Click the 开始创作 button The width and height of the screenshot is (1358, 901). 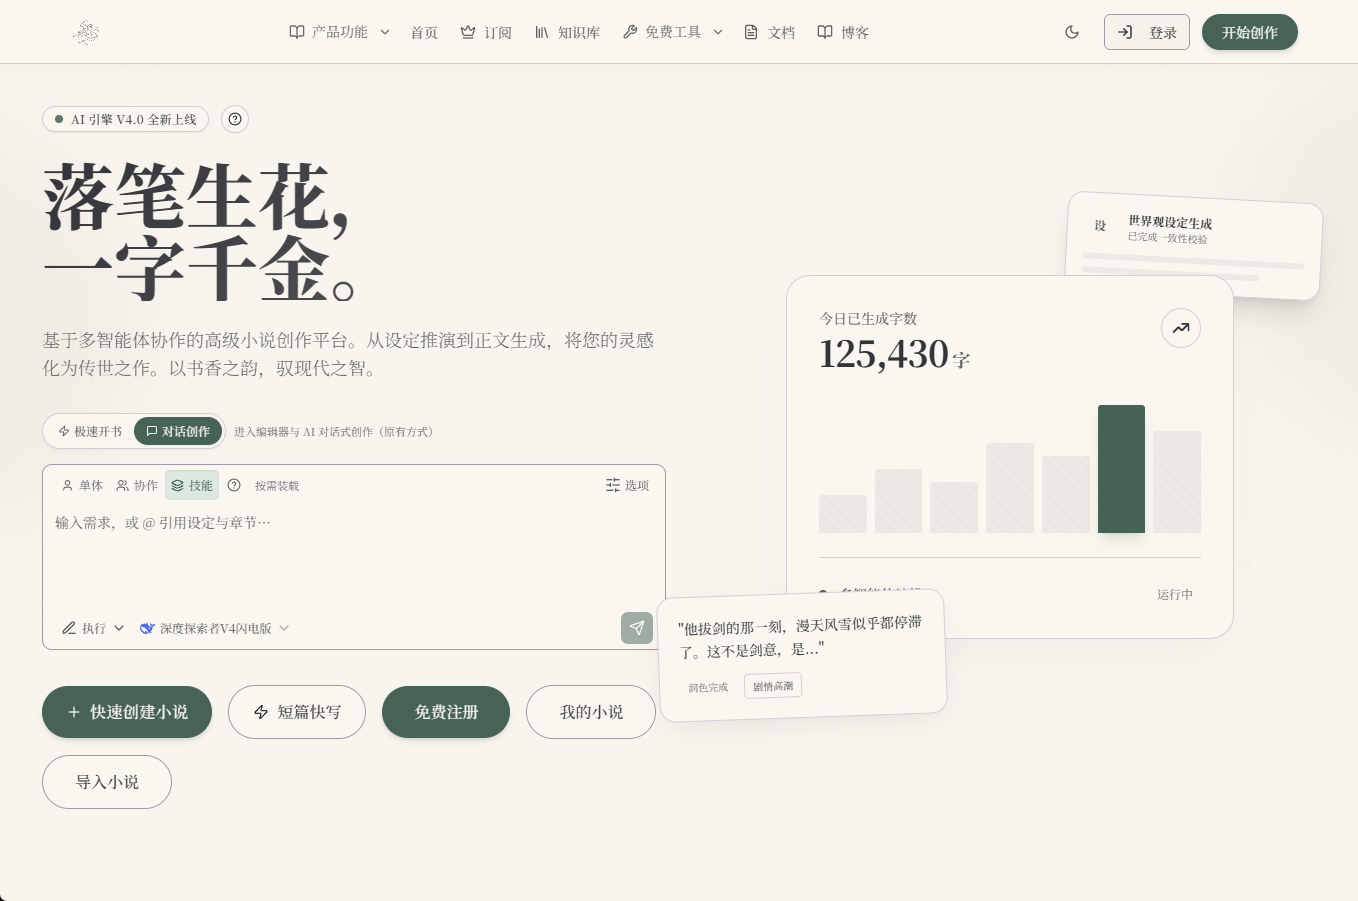pos(1250,32)
